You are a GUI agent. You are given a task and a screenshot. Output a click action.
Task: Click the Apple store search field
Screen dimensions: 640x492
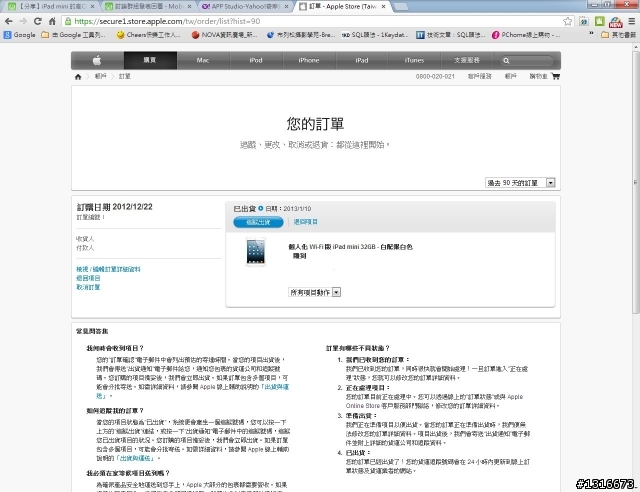(527, 61)
